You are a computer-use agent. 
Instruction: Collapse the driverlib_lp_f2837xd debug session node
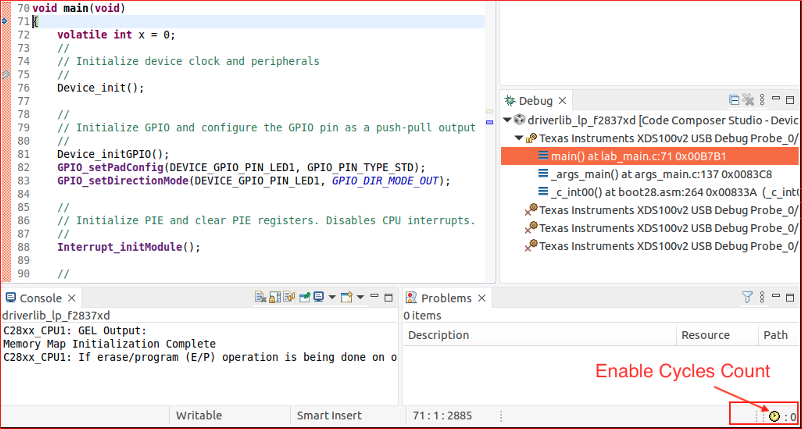pos(507,120)
